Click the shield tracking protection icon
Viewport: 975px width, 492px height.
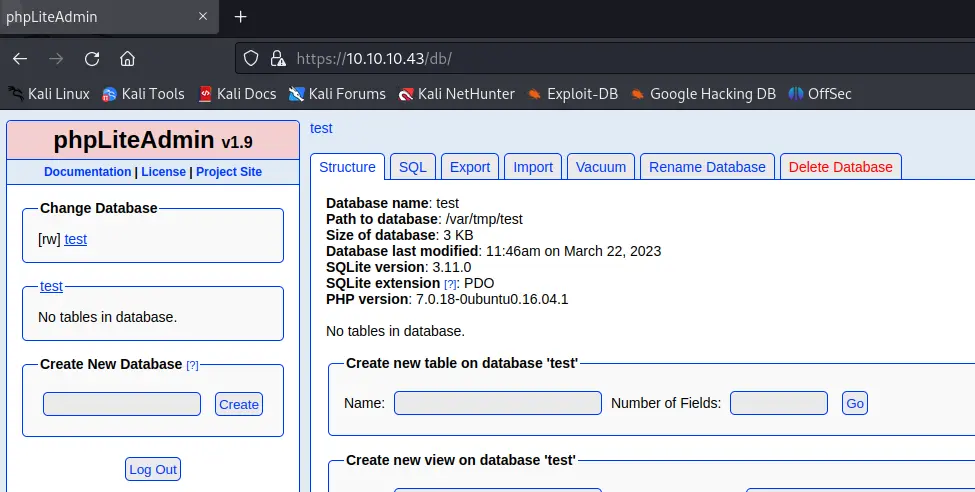pos(251,58)
